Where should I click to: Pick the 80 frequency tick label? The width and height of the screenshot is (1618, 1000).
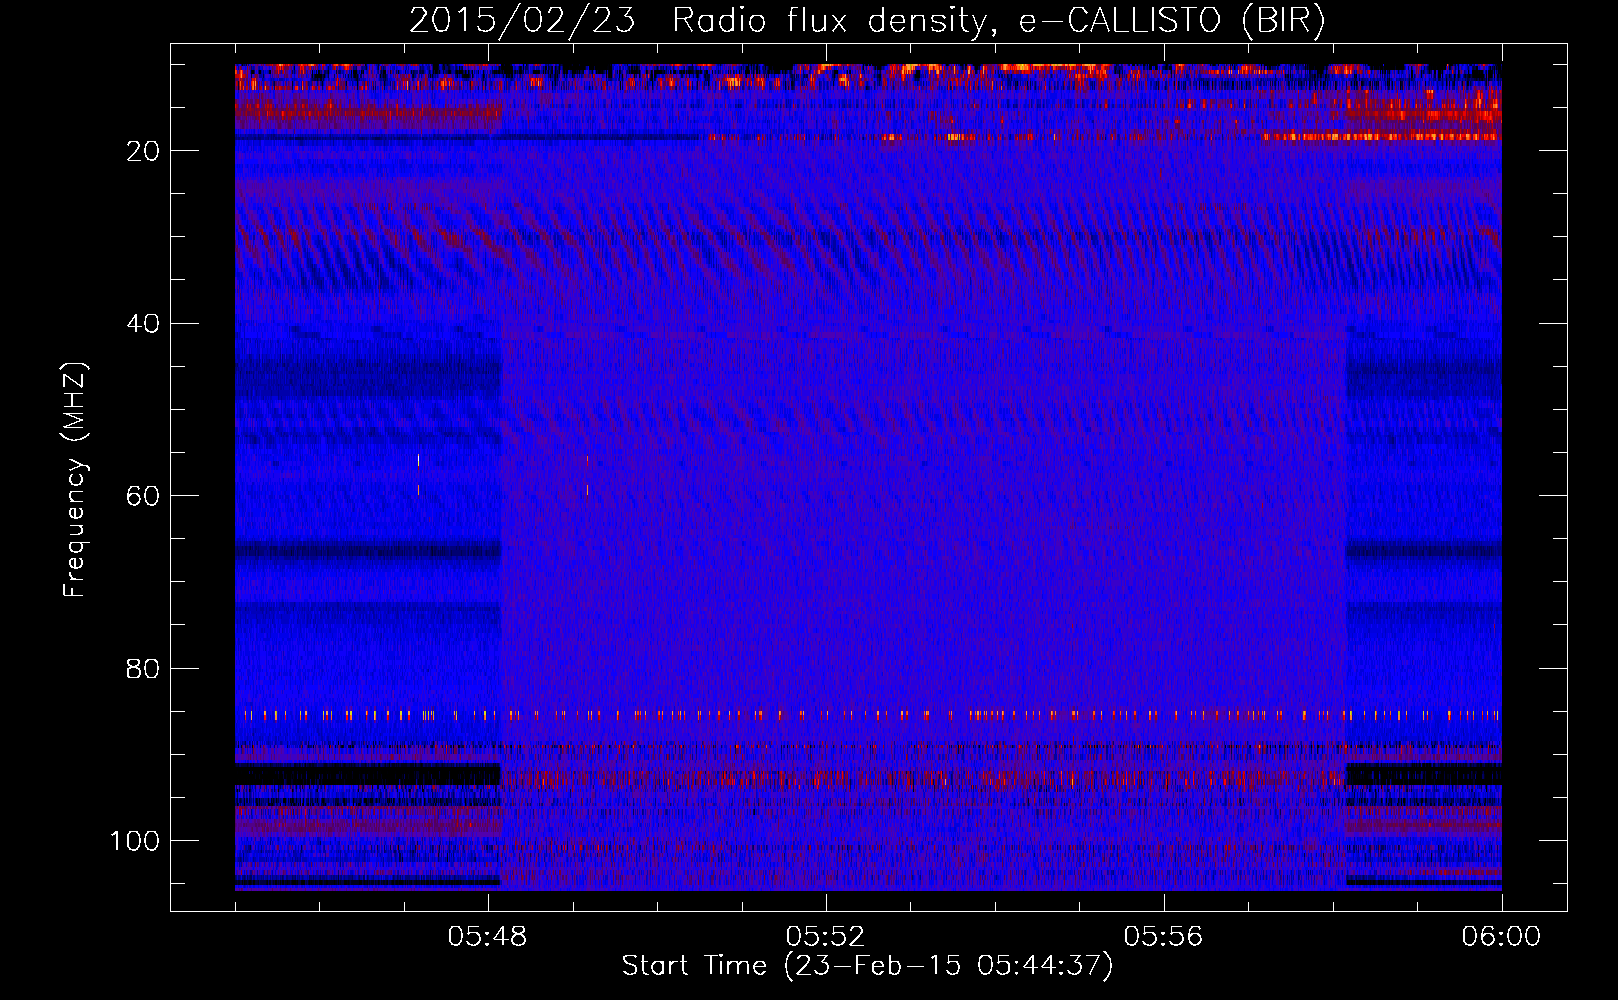[x=144, y=669]
